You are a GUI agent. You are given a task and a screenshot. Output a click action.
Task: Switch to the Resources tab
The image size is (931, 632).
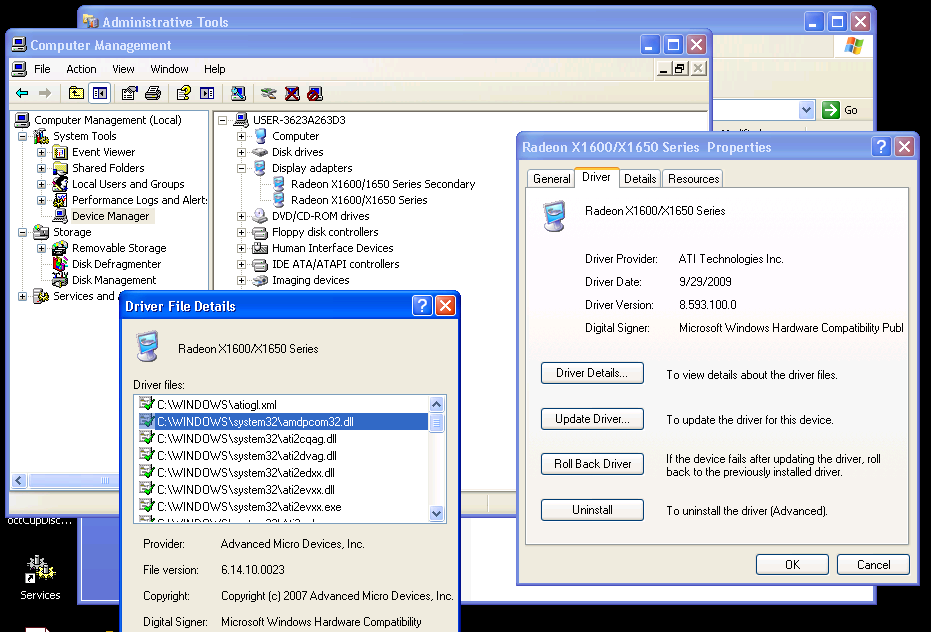click(x=693, y=178)
